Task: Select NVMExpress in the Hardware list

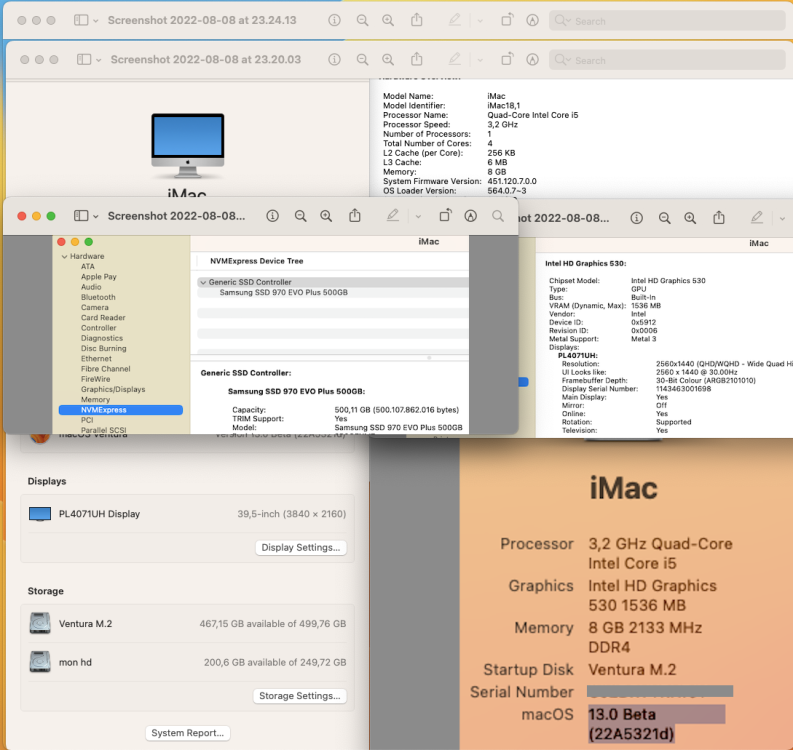Action: [120, 410]
